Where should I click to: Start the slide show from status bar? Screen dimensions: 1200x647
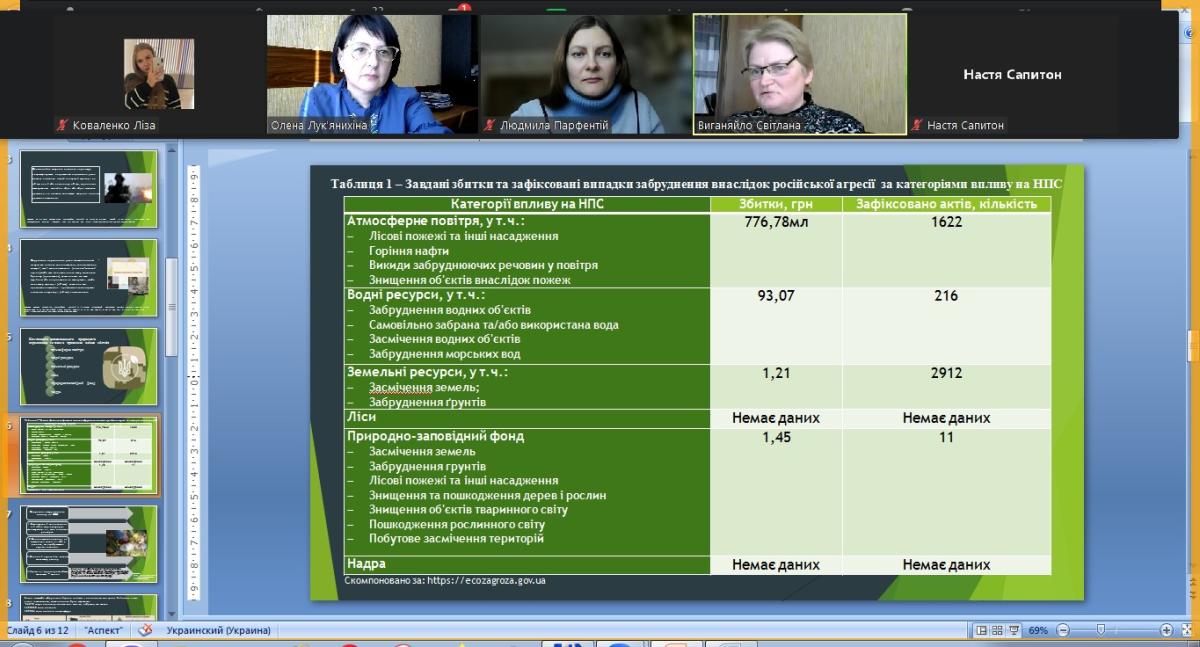pyautogui.click(x=1014, y=630)
